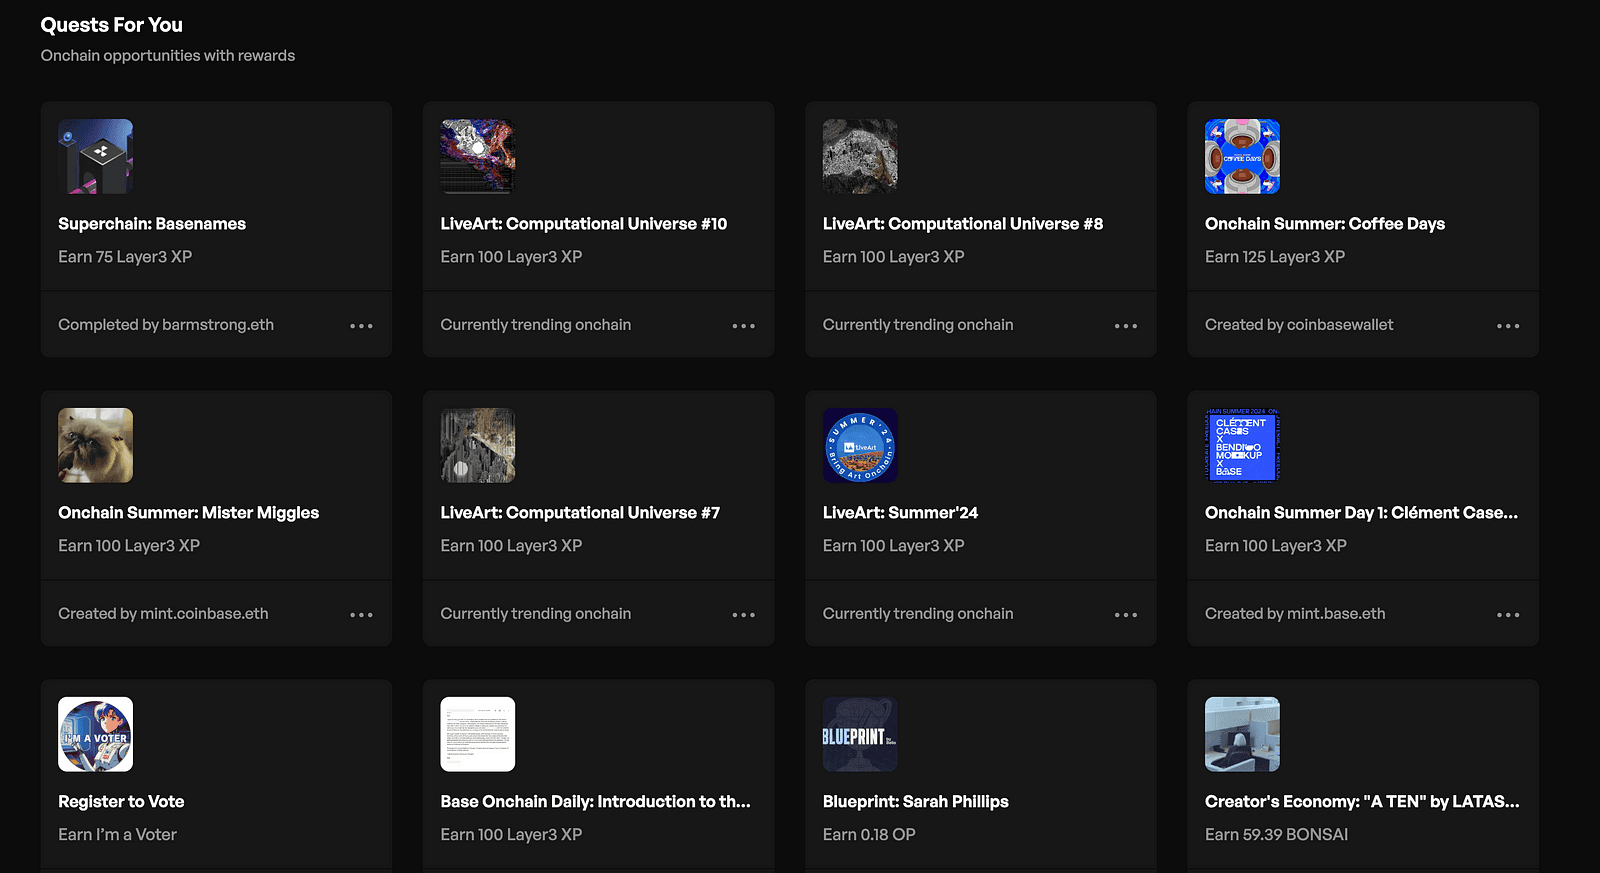The width and height of the screenshot is (1600, 873).
Task: Open more options on Computational Universe #10 card
Action: point(743,326)
